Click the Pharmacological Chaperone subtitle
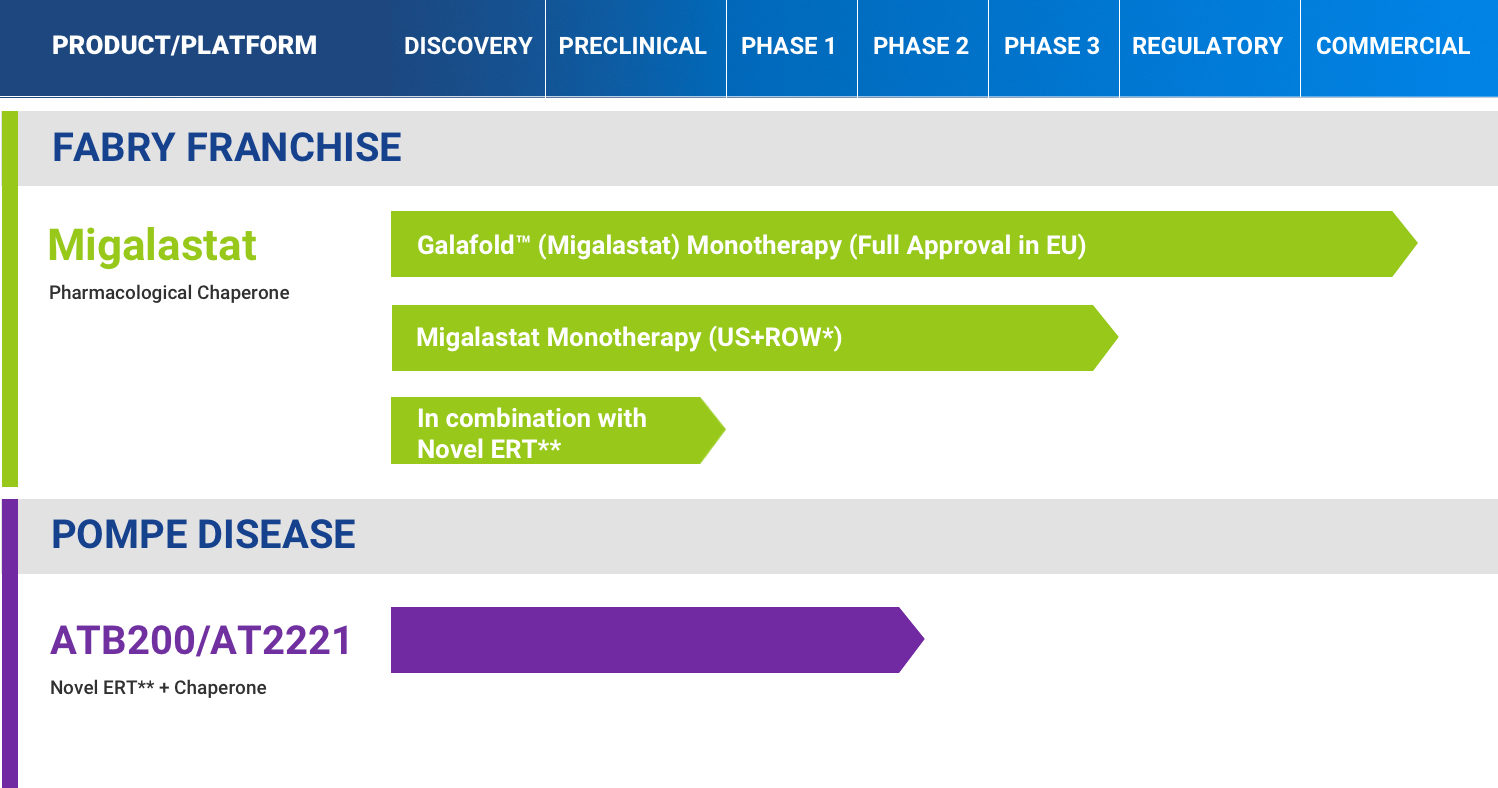Viewport: 1498px width, 788px height. click(x=169, y=293)
